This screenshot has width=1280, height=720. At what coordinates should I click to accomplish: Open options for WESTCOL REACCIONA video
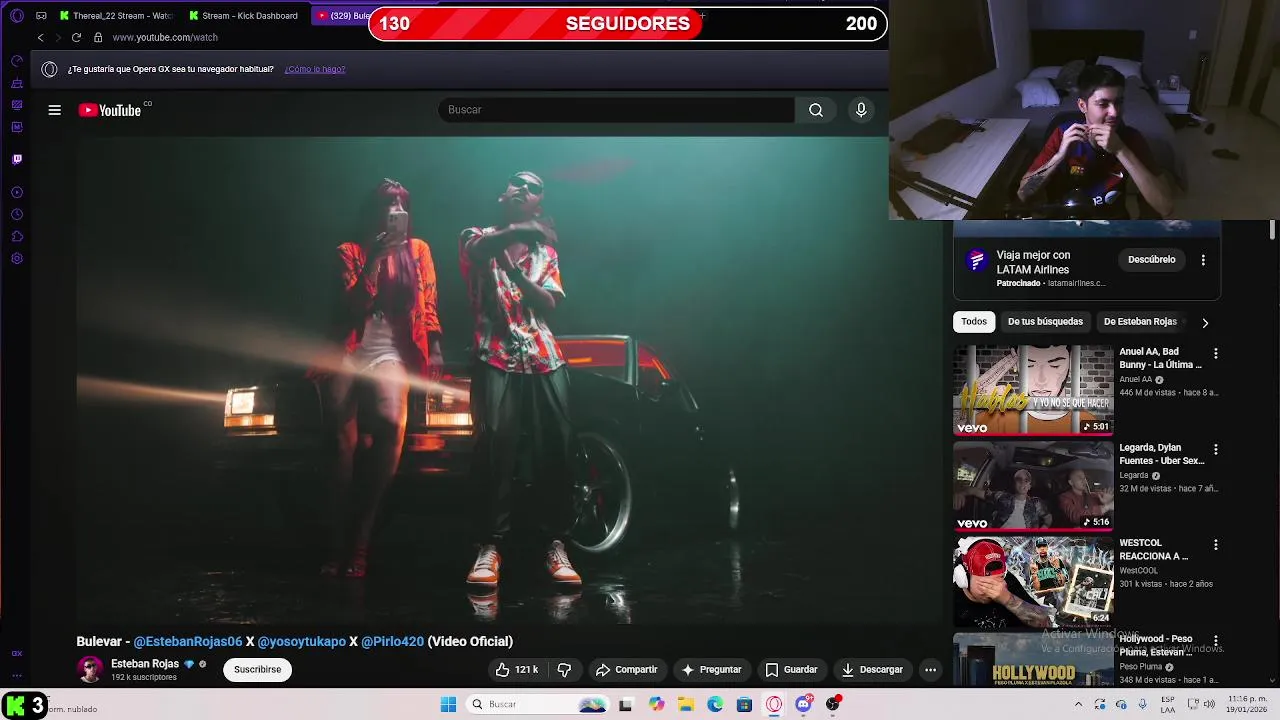coord(1216,545)
